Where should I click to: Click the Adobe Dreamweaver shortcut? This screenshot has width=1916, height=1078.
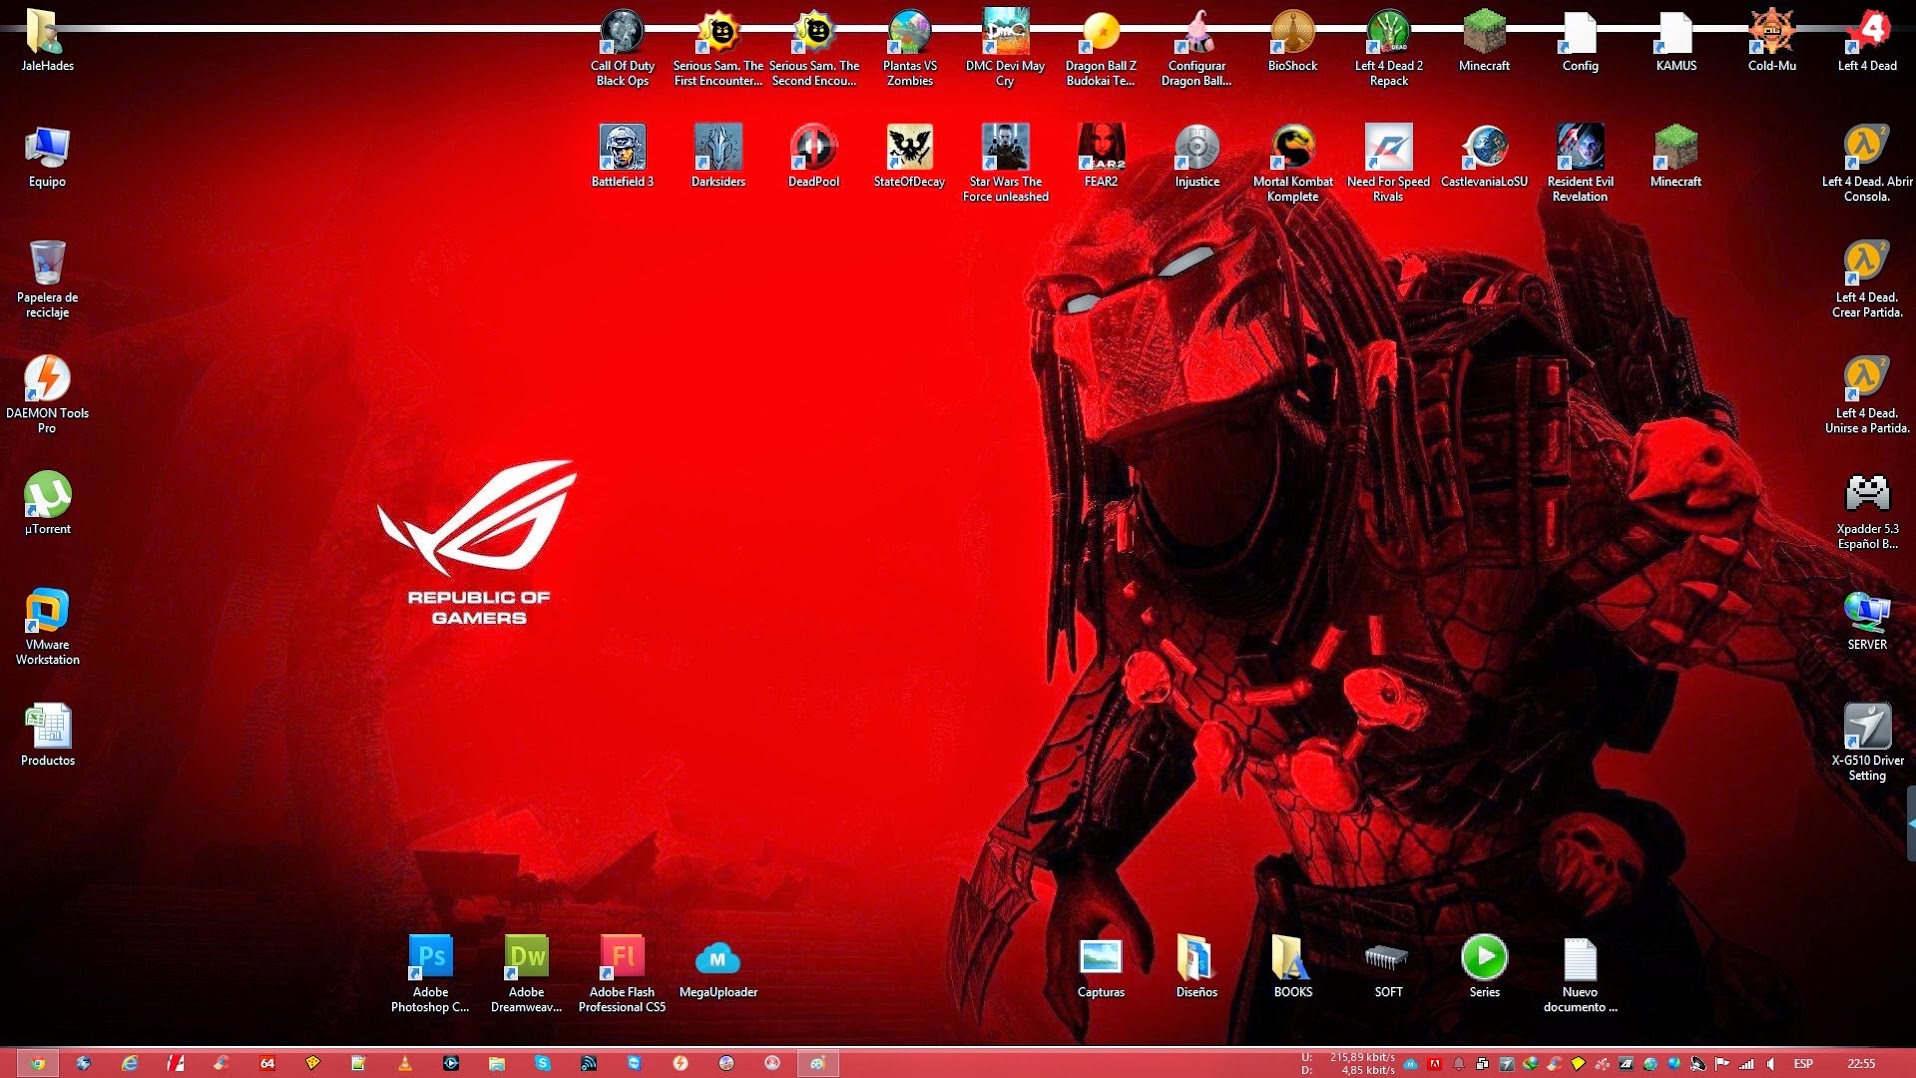click(526, 974)
